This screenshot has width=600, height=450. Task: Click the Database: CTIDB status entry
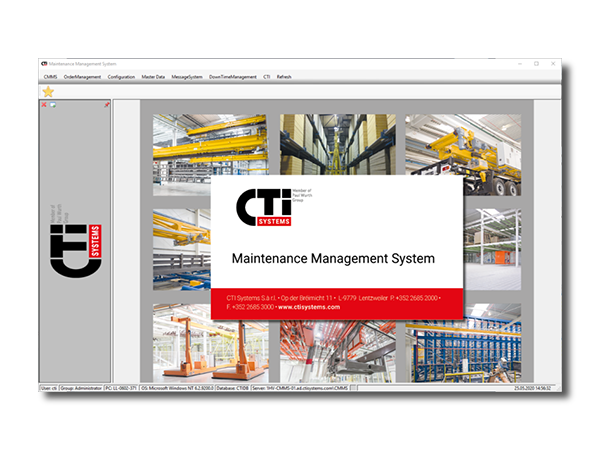click(233, 388)
